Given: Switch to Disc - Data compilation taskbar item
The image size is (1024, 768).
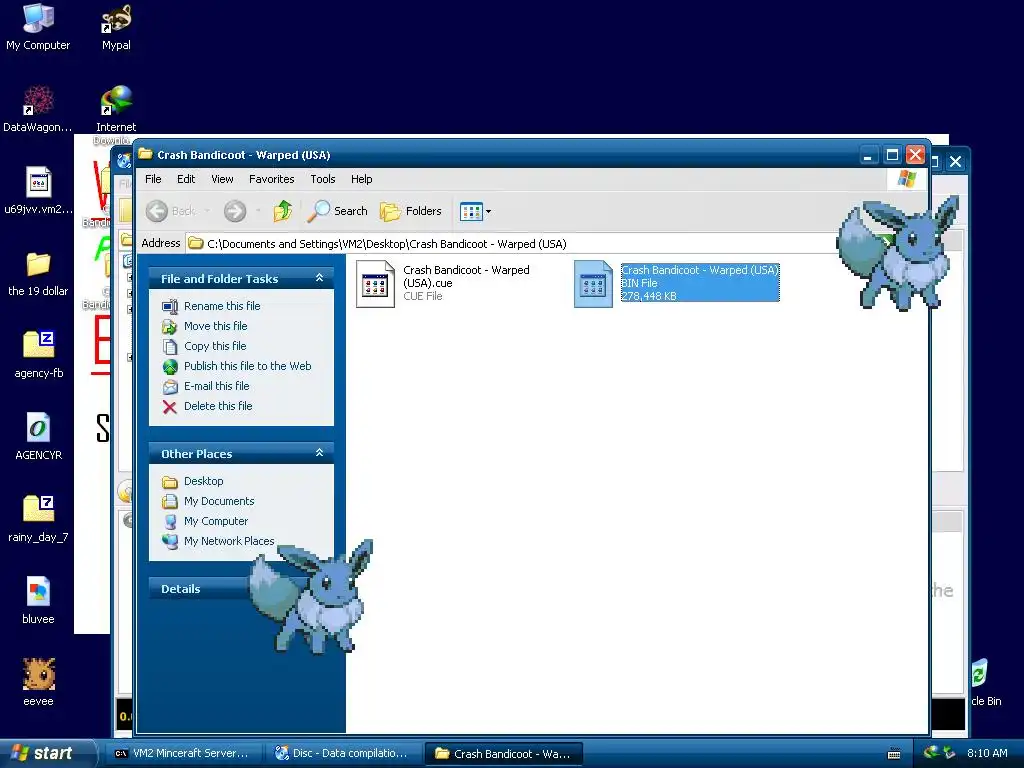Looking at the screenshot, I should [x=342, y=754].
